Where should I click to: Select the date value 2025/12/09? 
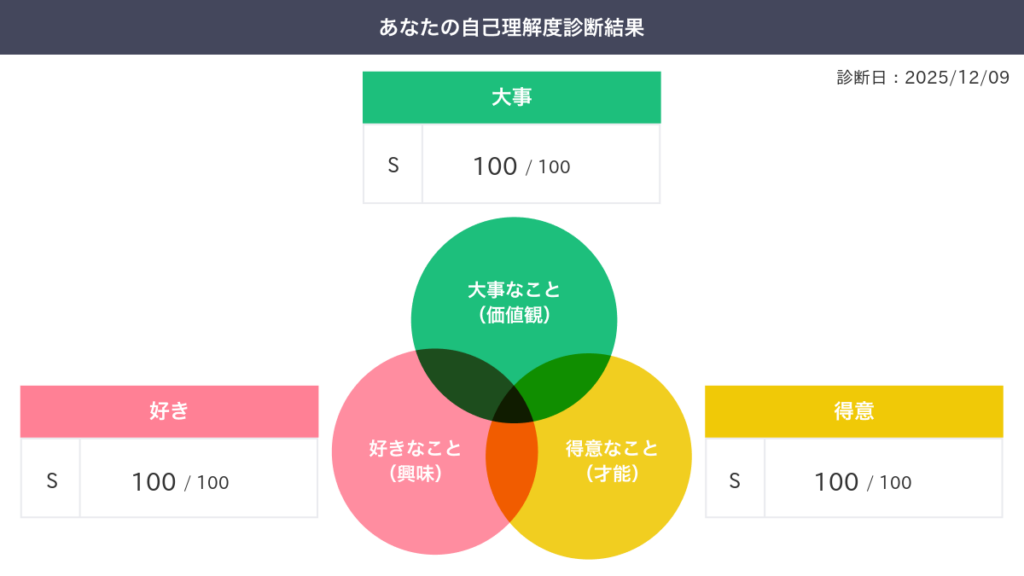point(957,79)
